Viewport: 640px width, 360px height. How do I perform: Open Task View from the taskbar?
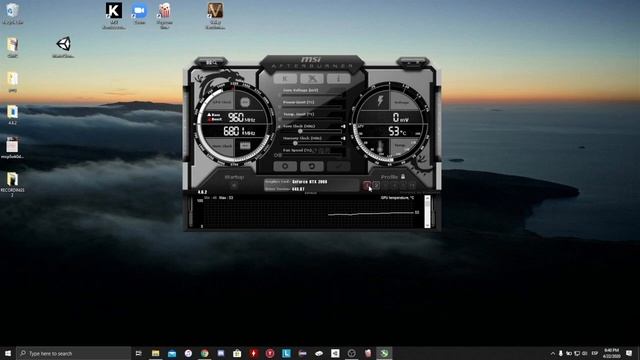tap(139, 353)
